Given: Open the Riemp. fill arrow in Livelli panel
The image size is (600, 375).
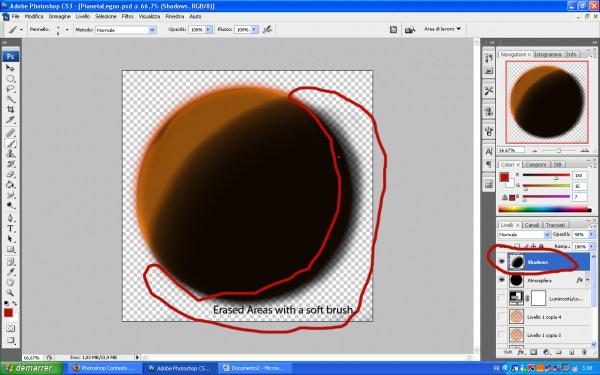Looking at the screenshot, I should pyautogui.click(x=592, y=246).
